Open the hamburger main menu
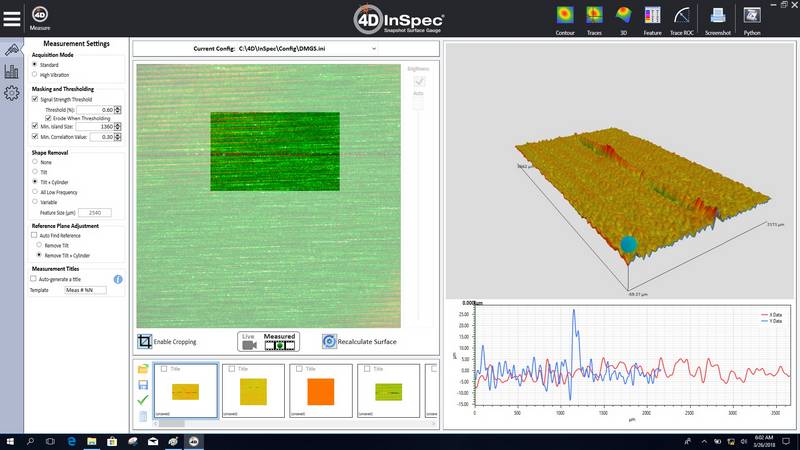Image resolution: width=800 pixels, height=450 pixels. point(12,19)
